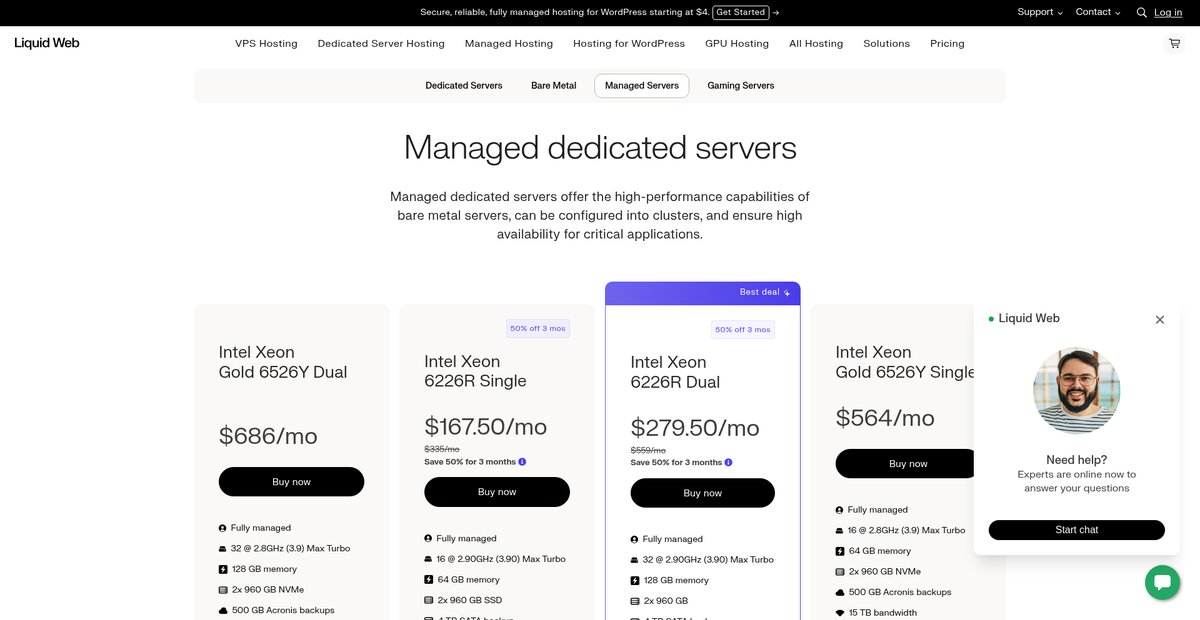Click the info icon under $279.50/mo

pyautogui.click(x=728, y=463)
